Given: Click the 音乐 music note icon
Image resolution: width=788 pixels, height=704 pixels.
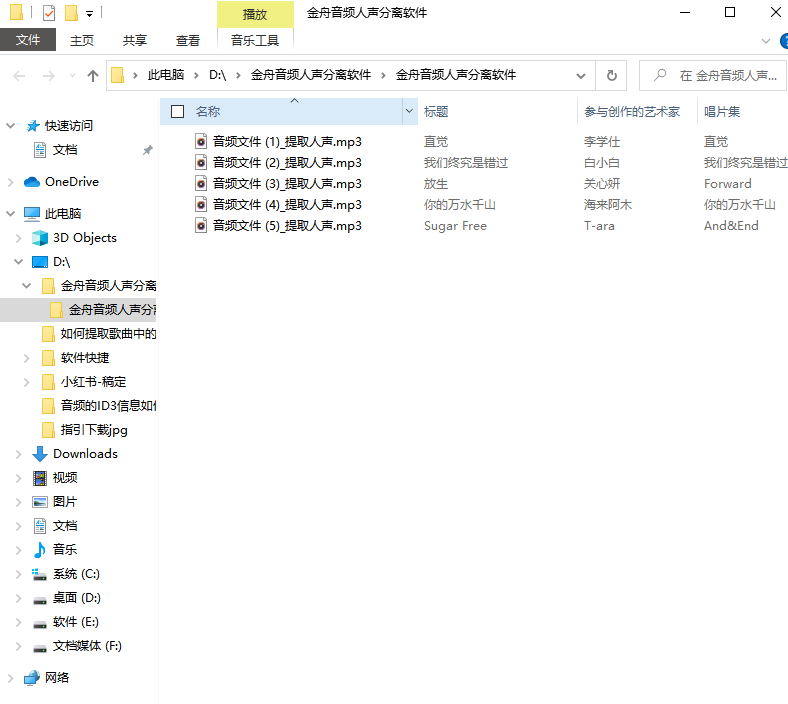Looking at the screenshot, I should (40, 550).
